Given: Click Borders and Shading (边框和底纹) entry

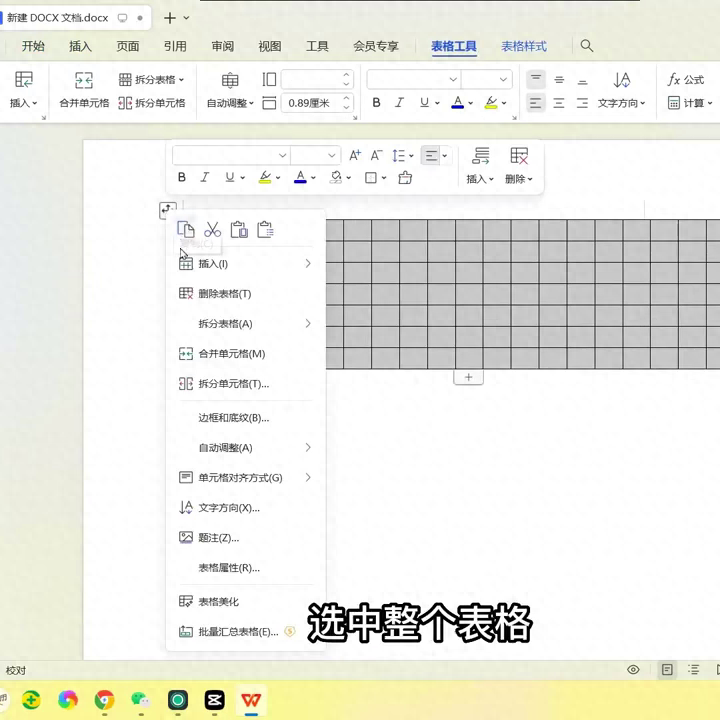Looking at the screenshot, I should (233, 418).
